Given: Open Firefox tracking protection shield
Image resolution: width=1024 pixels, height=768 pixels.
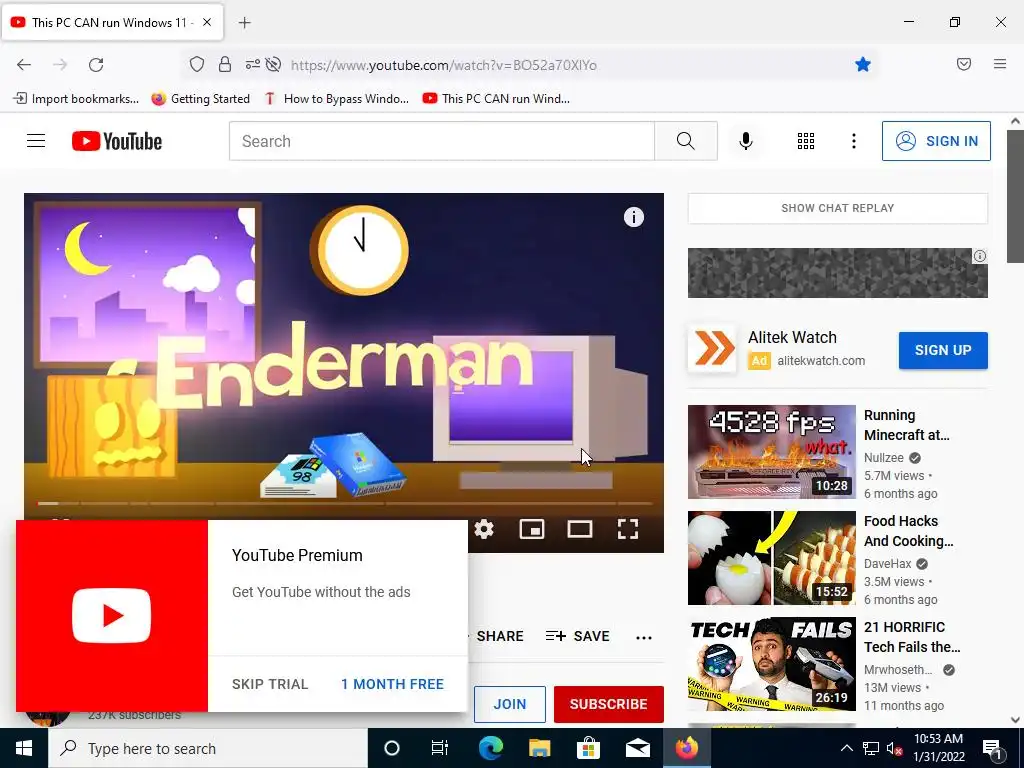Looking at the screenshot, I should (x=197, y=64).
